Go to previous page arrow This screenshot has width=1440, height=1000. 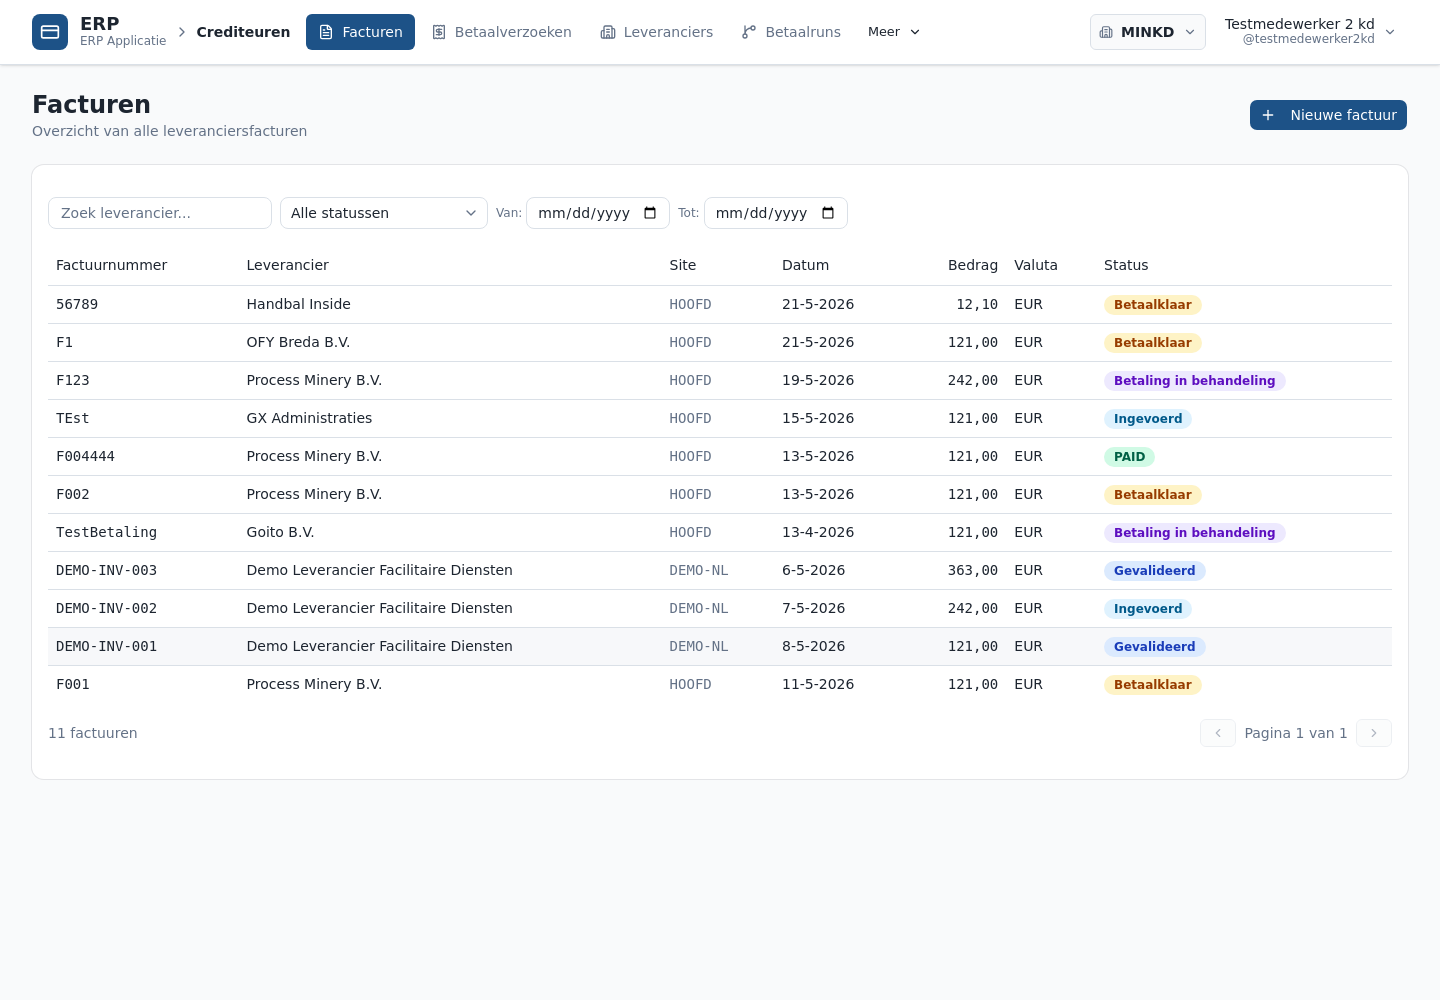(1218, 733)
